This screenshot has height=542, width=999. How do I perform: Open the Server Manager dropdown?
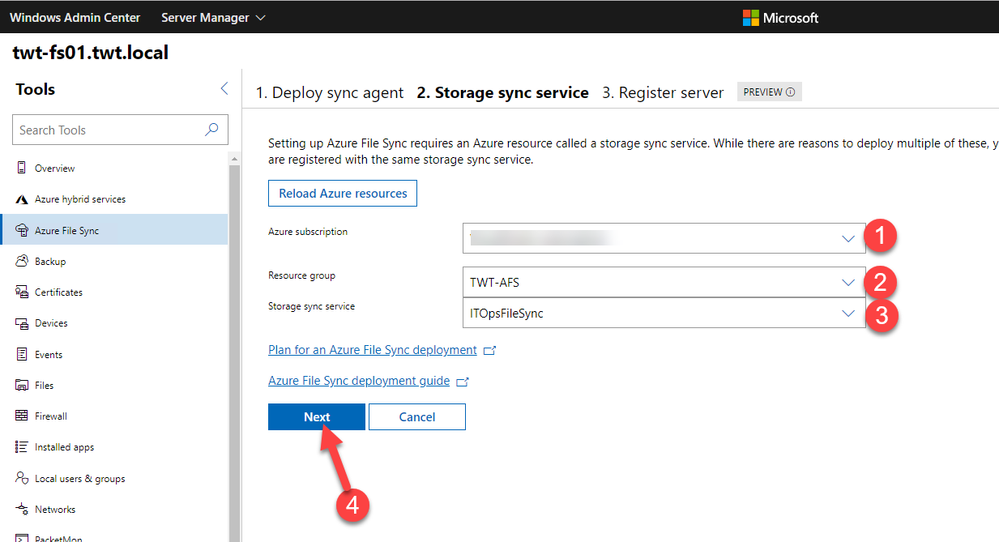pyautogui.click(x=213, y=18)
